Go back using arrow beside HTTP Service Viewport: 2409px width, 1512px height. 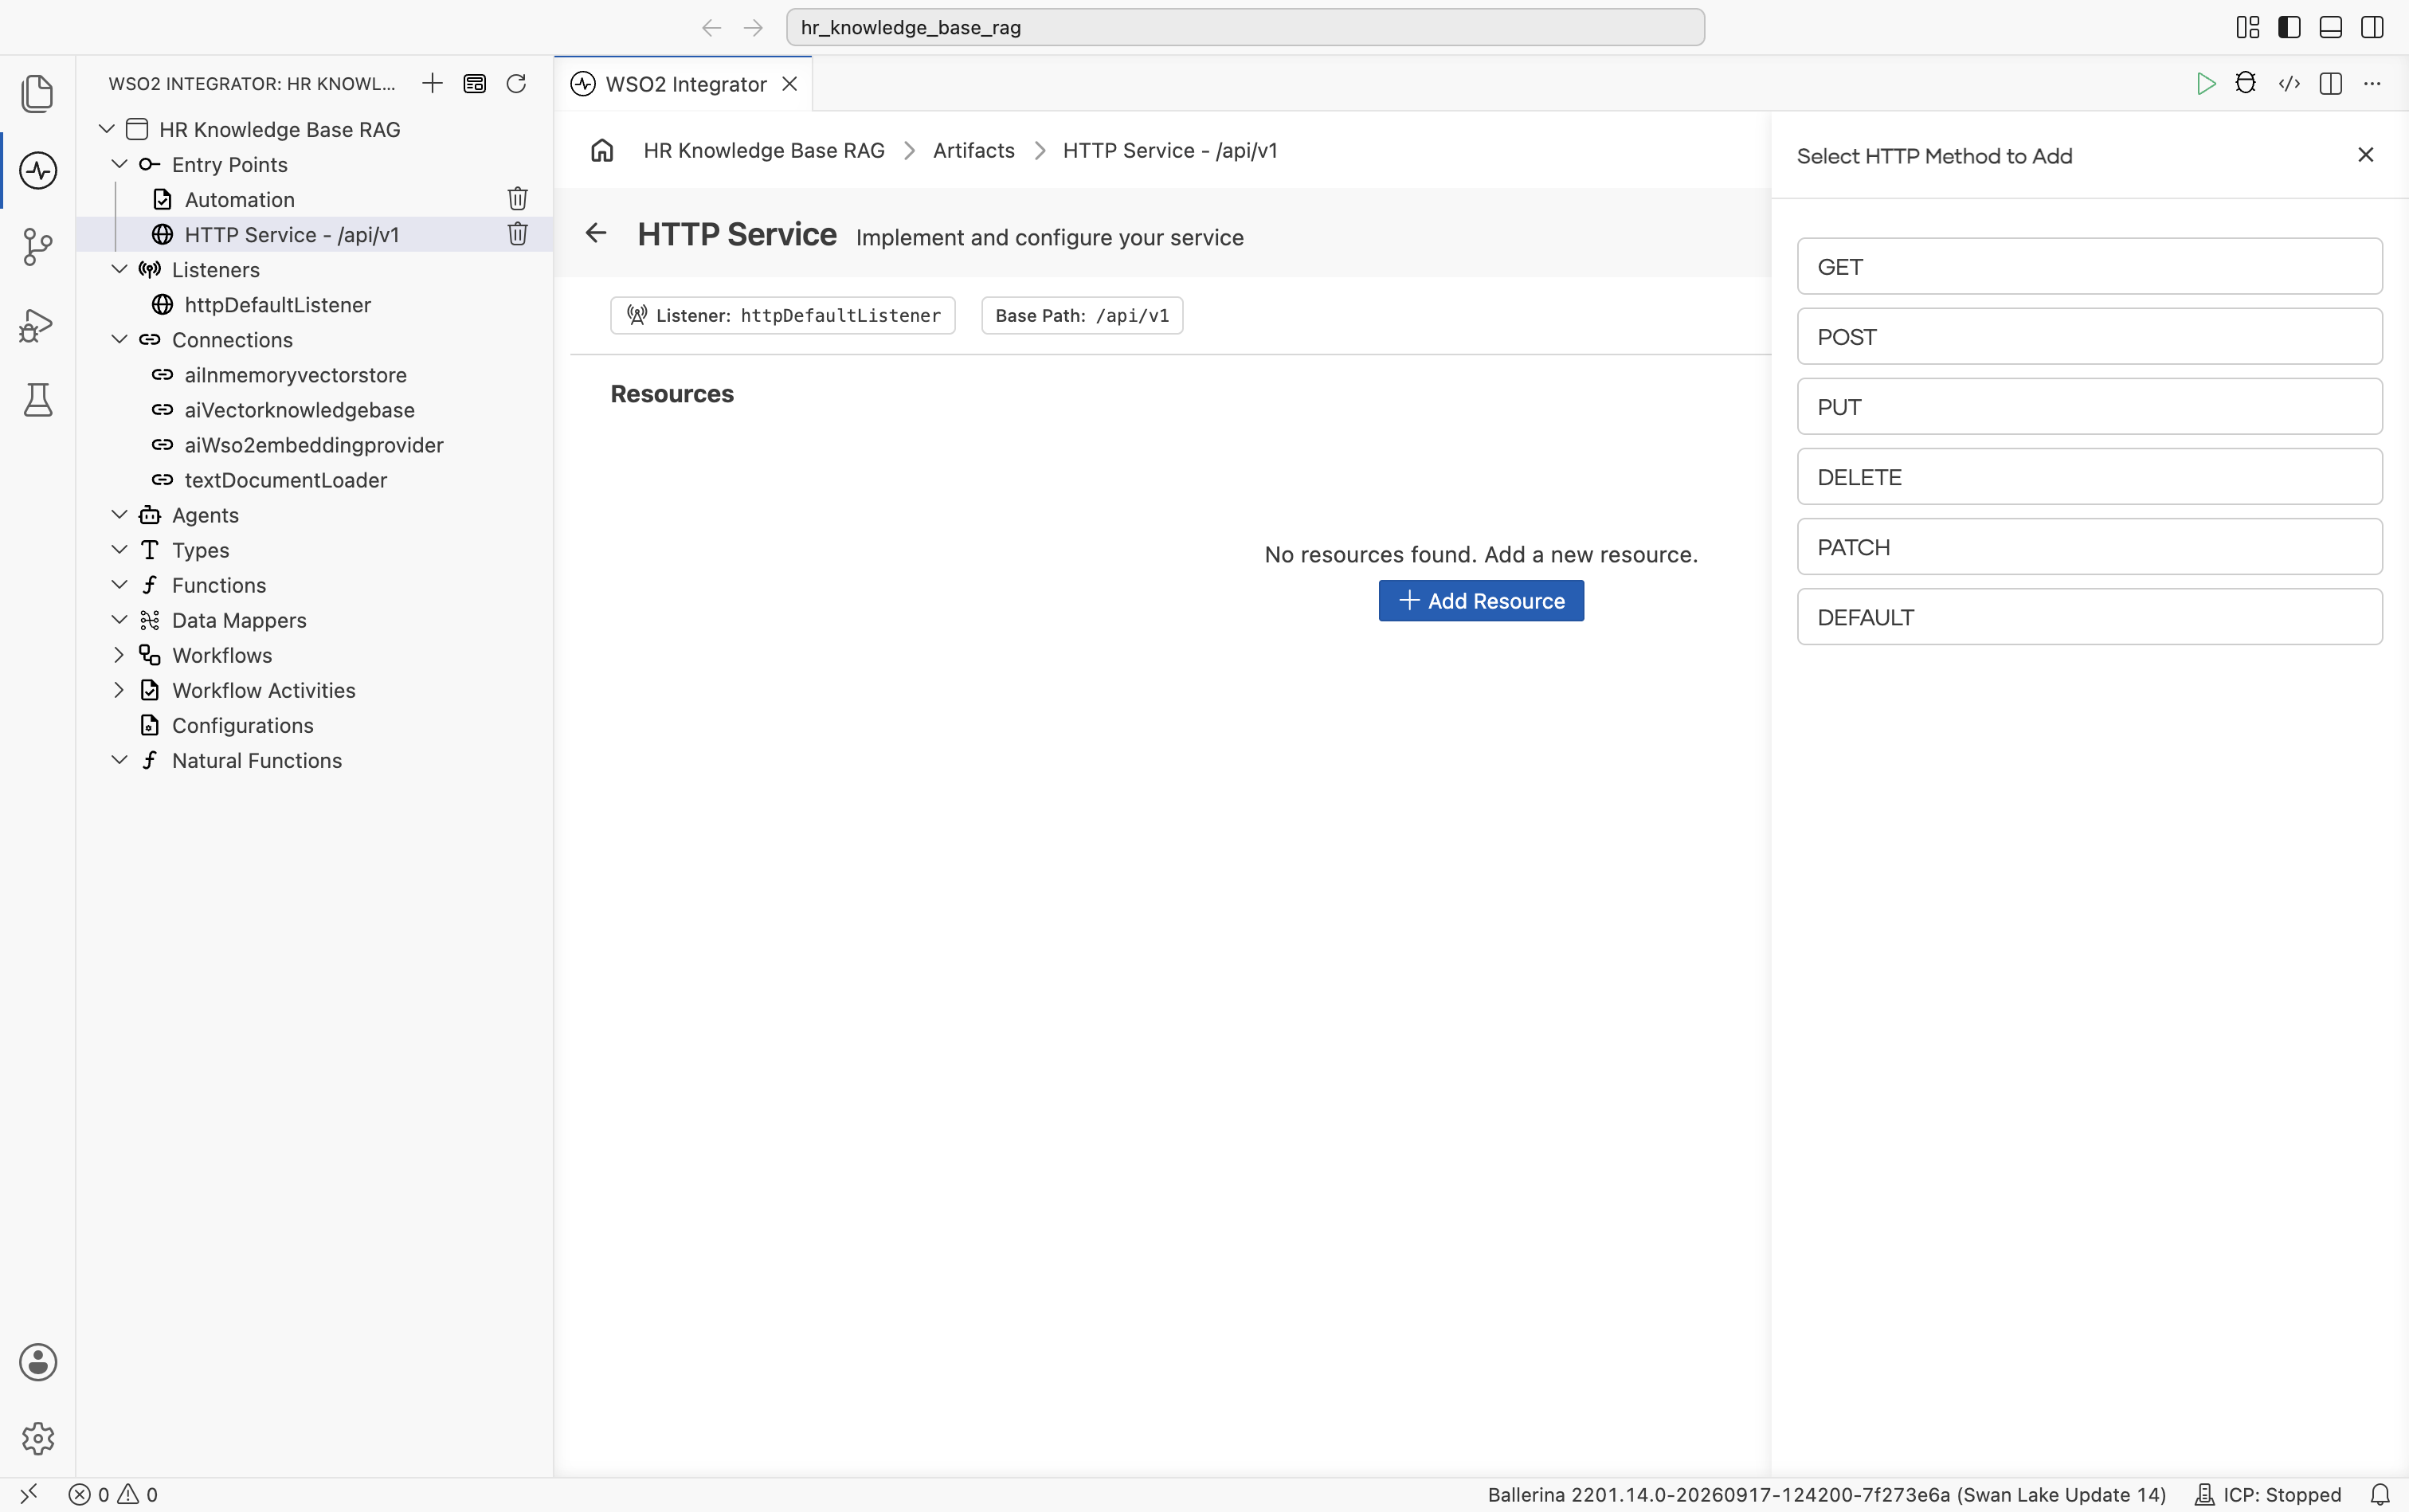(x=596, y=233)
